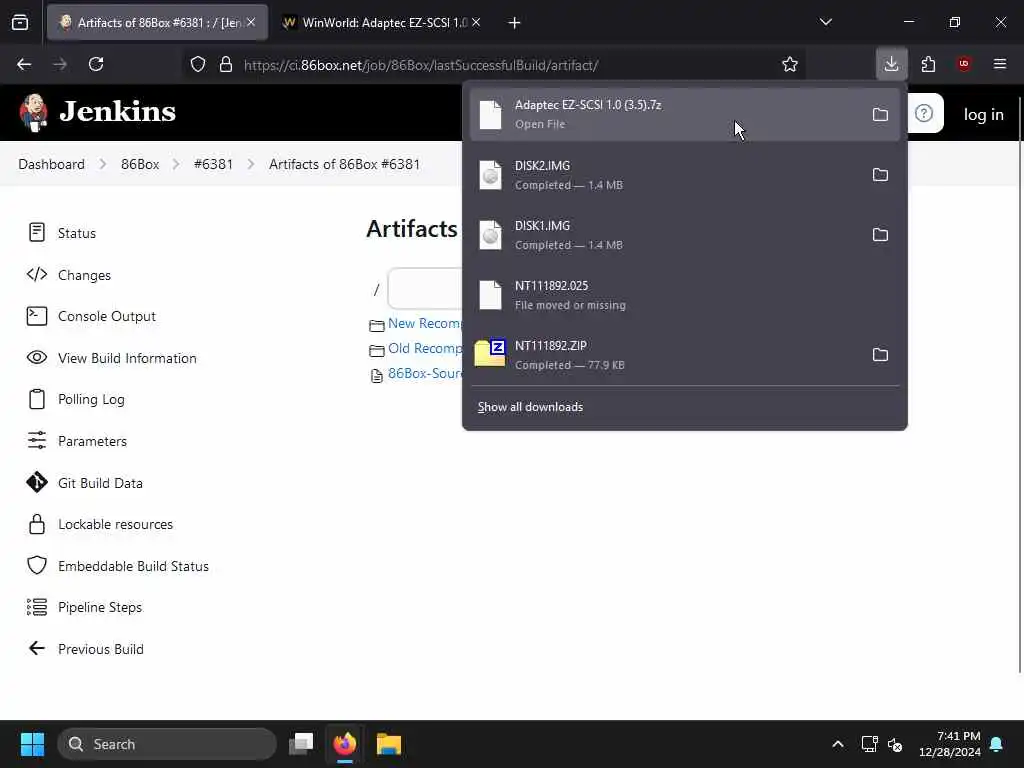The image size is (1024, 768).
Task: Show DISK2.IMG in its folder
Action: pyautogui.click(x=880, y=175)
